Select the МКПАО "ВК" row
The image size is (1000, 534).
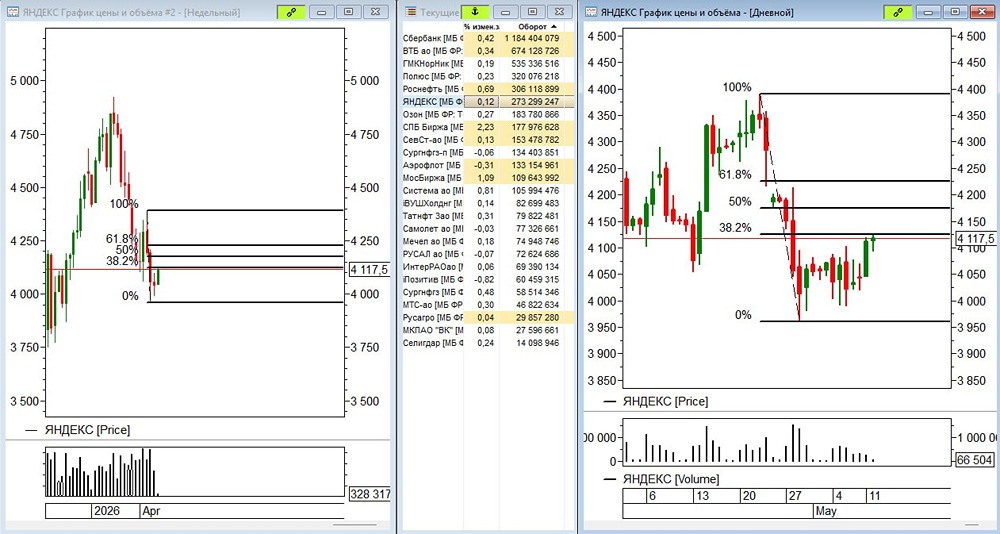coord(488,330)
